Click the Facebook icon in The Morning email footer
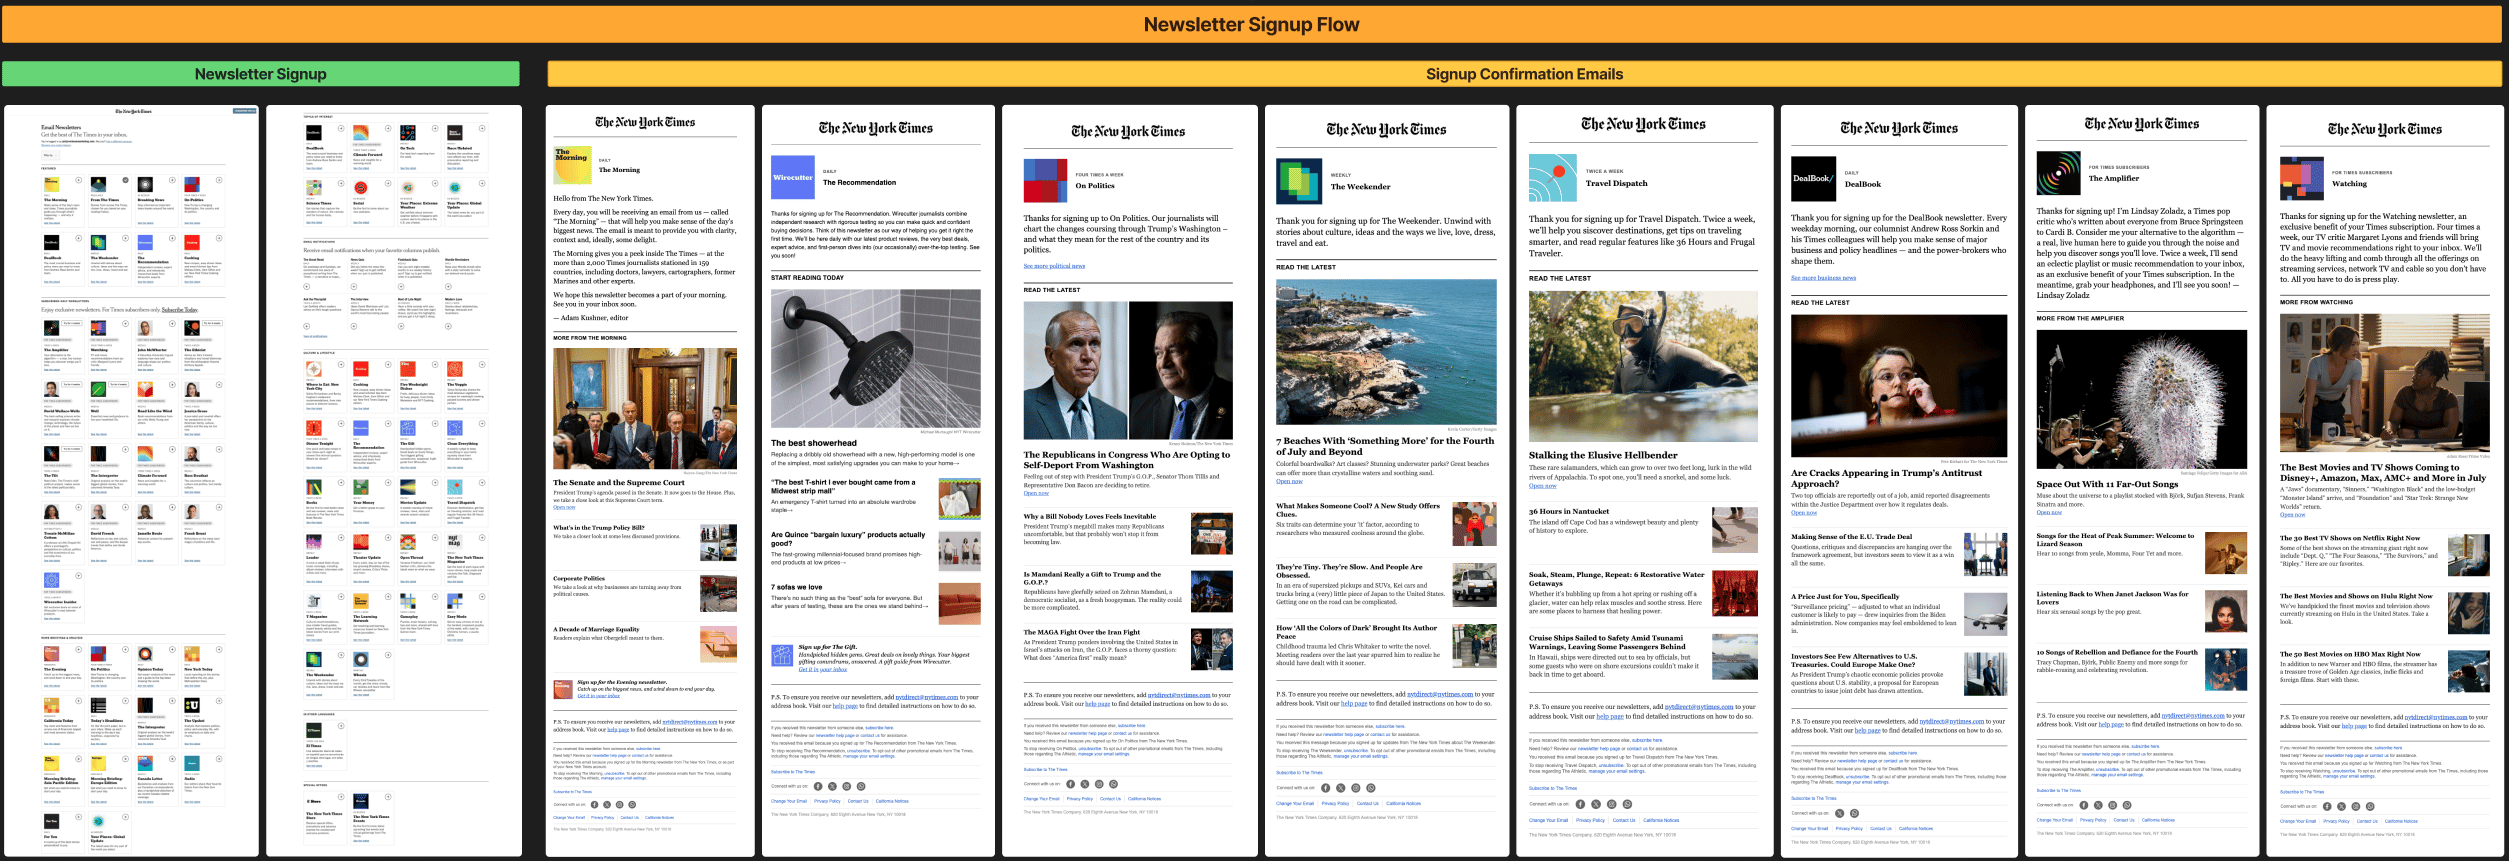The width and height of the screenshot is (2509, 861). tap(594, 804)
